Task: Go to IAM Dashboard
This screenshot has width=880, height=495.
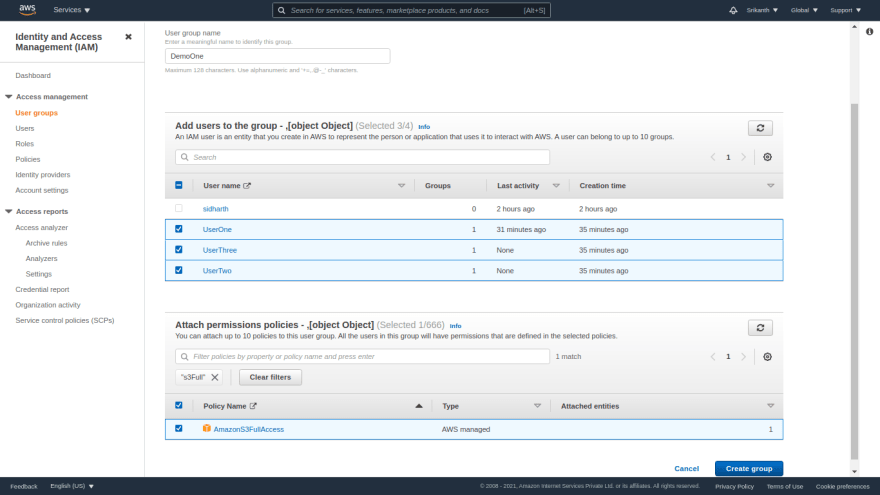Action: [x=33, y=75]
